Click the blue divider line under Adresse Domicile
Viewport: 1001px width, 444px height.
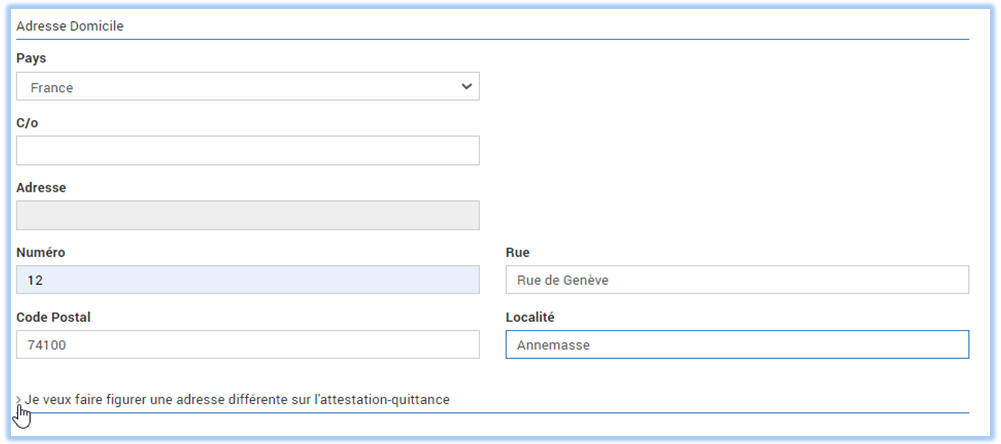[x=493, y=40]
